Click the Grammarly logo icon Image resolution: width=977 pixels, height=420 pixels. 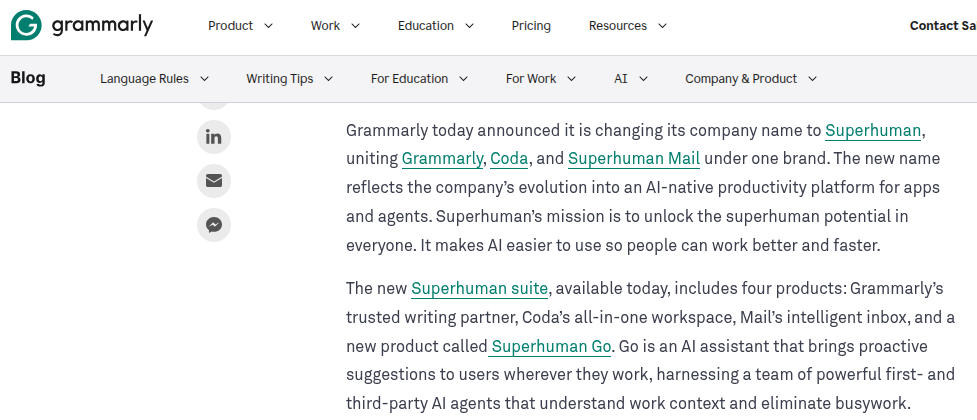coord(26,26)
